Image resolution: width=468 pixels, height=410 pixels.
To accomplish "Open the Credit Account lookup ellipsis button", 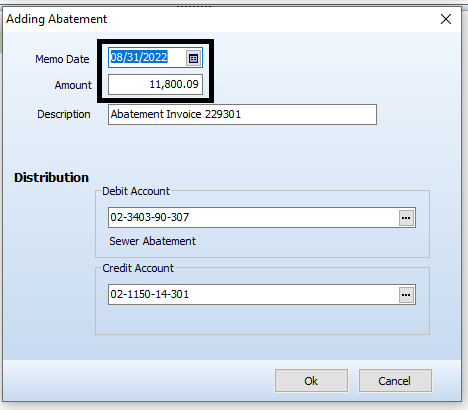I will click(x=406, y=295).
